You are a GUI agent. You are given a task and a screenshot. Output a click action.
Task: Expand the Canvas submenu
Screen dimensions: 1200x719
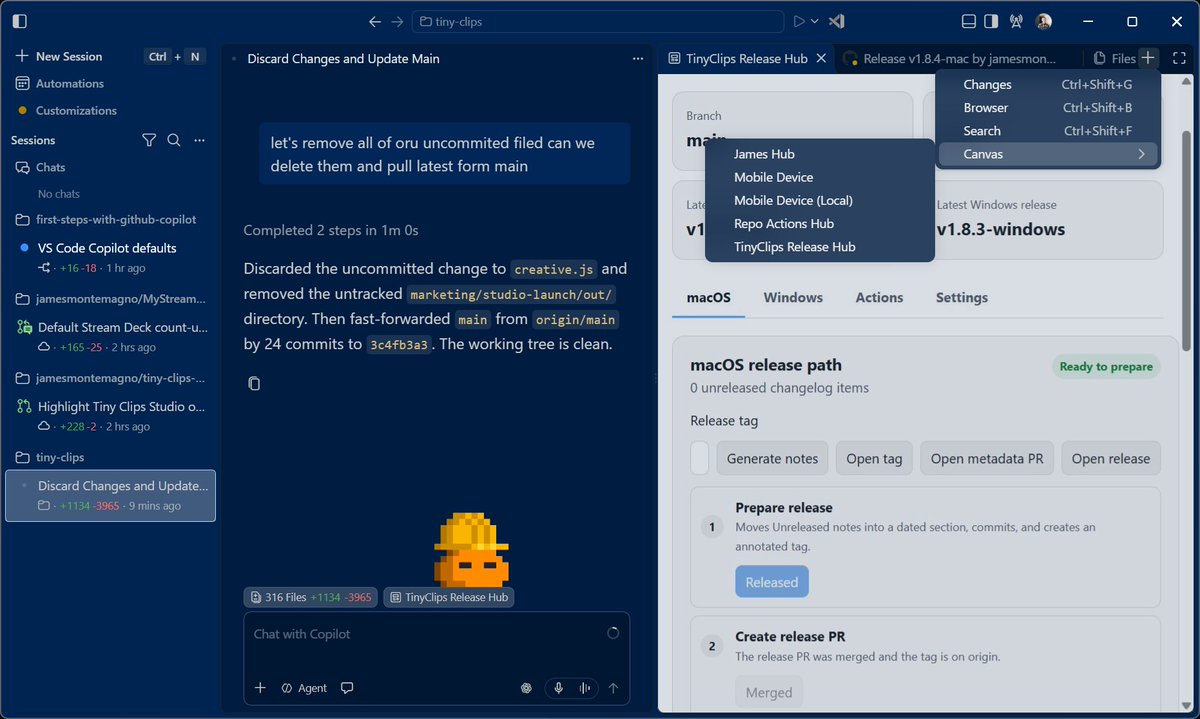(x=1048, y=154)
